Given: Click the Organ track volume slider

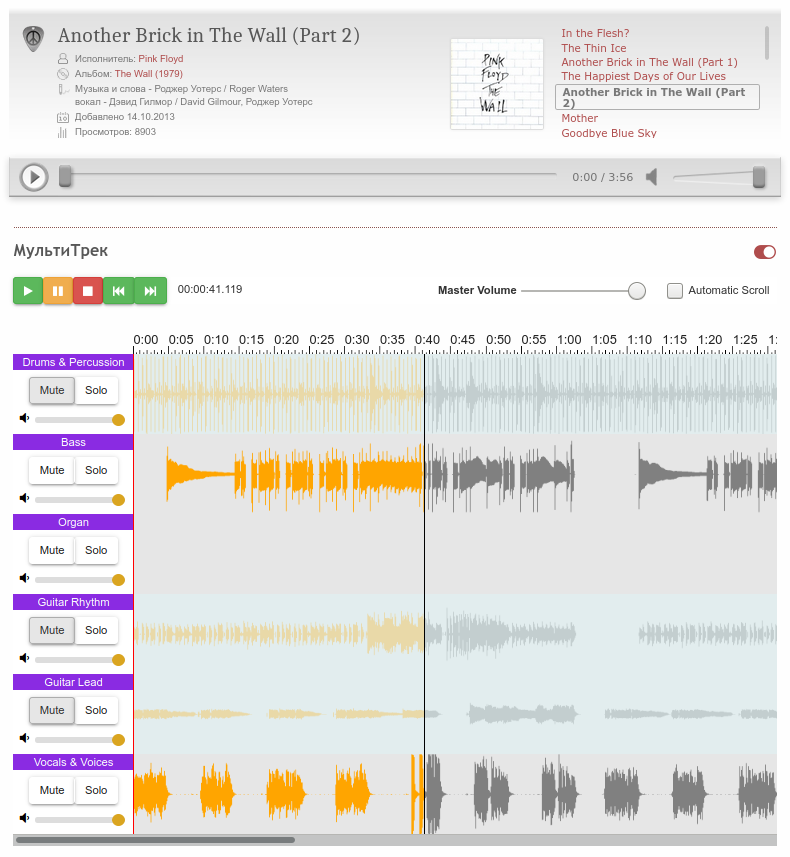Looking at the screenshot, I should pos(80,580).
